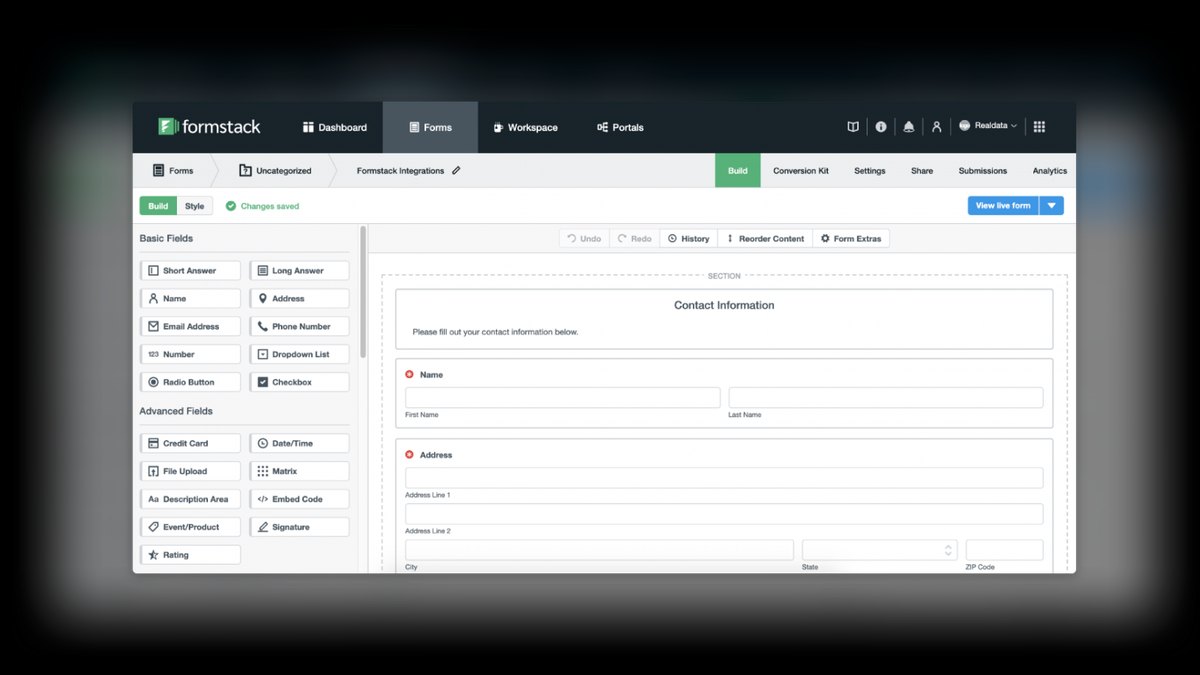This screenshot has width=1200, height=675.
Task: Add an Embed Code field
Action: point(299,499)
